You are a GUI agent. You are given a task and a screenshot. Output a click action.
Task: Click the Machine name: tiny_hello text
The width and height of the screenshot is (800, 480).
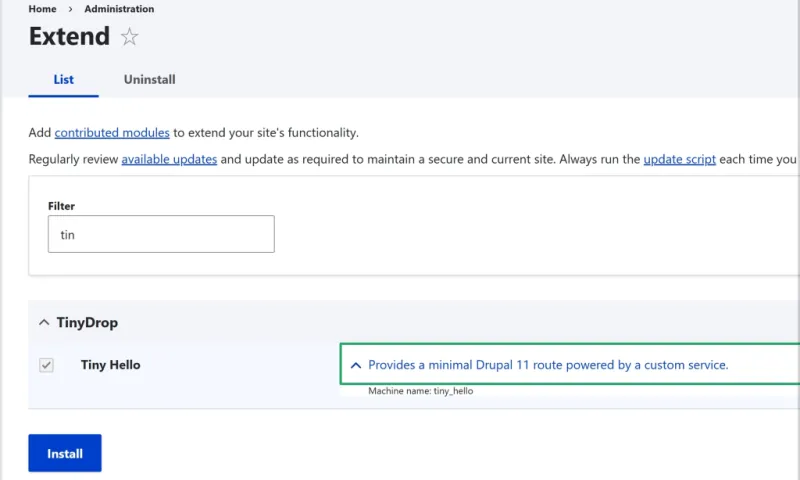(420, 391)
